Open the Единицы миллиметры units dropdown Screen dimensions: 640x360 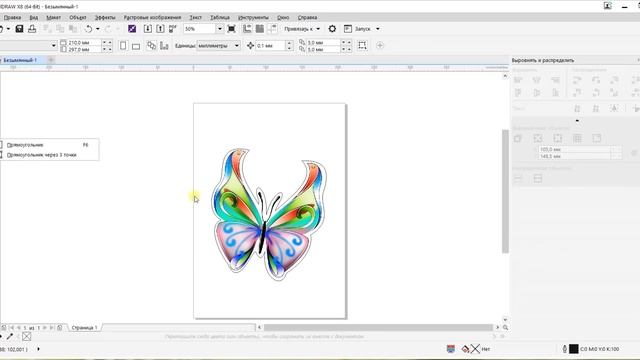point(218,46)
